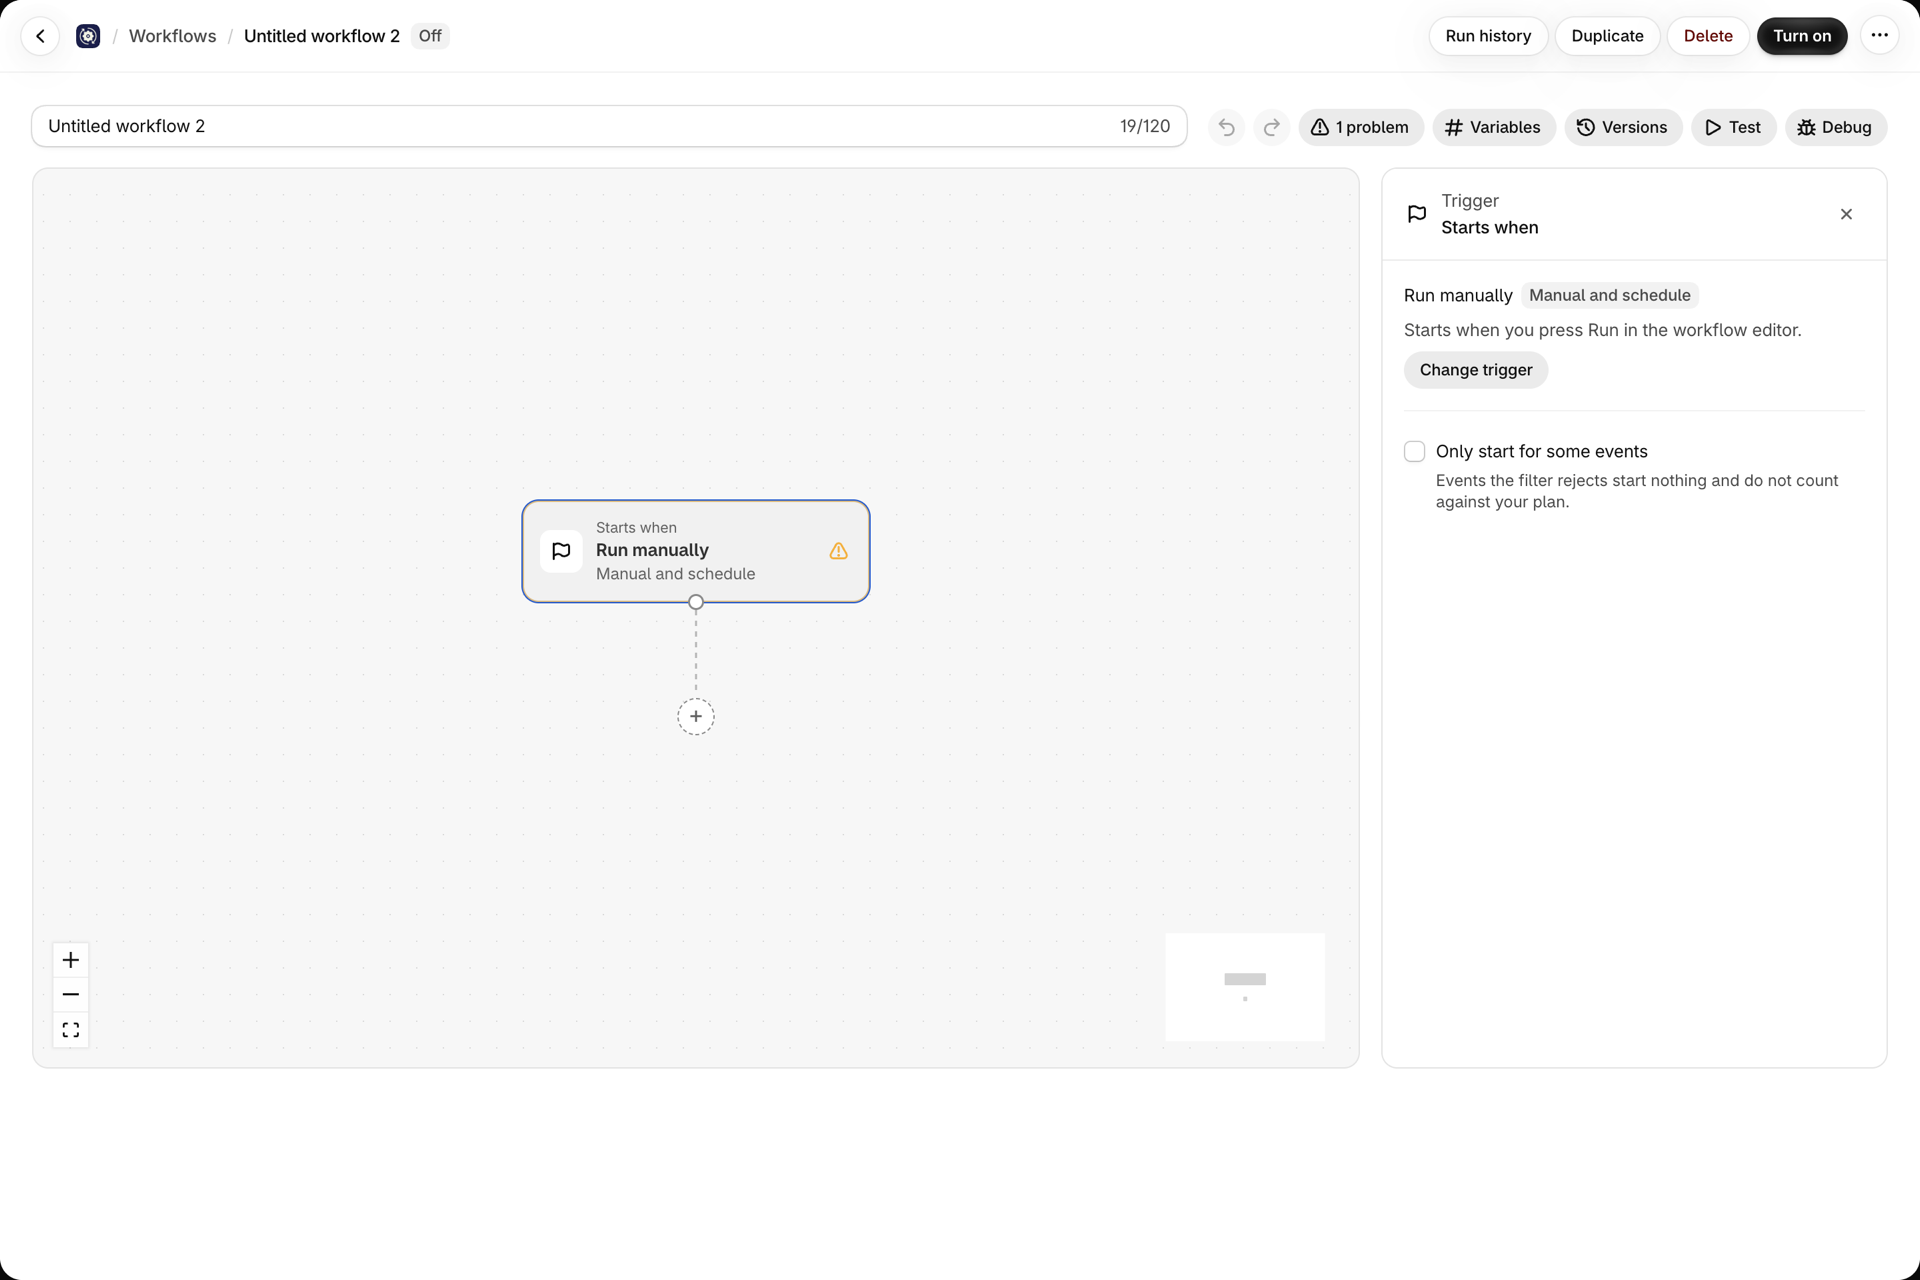Redo the last change
The image size is (1920, 1280).
[1271, 127]
